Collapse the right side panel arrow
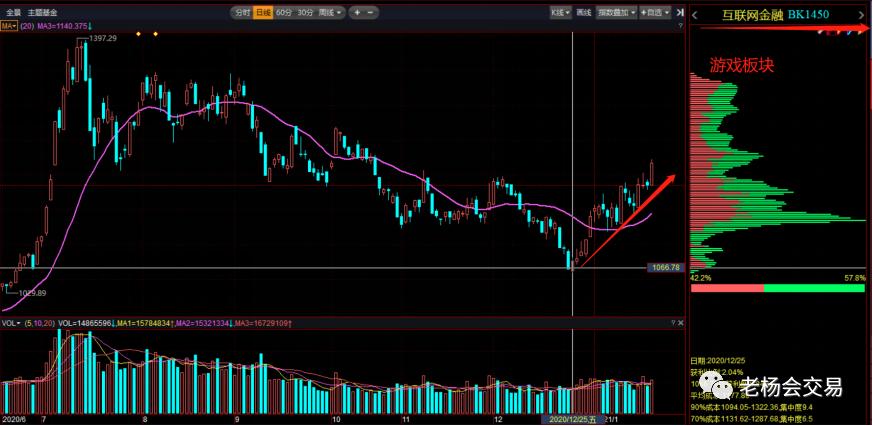This screenshot has height=426, width=873. (680, 12)
